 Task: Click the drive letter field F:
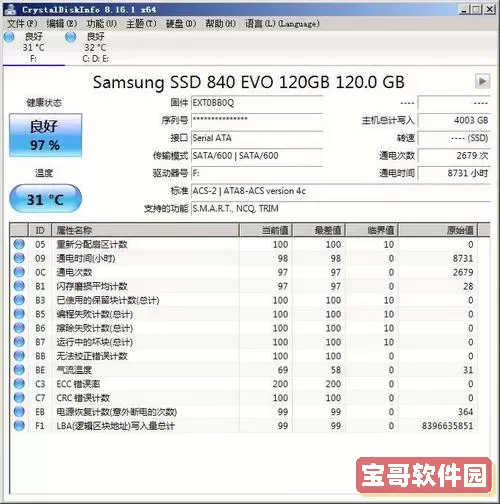click(257, 173)
